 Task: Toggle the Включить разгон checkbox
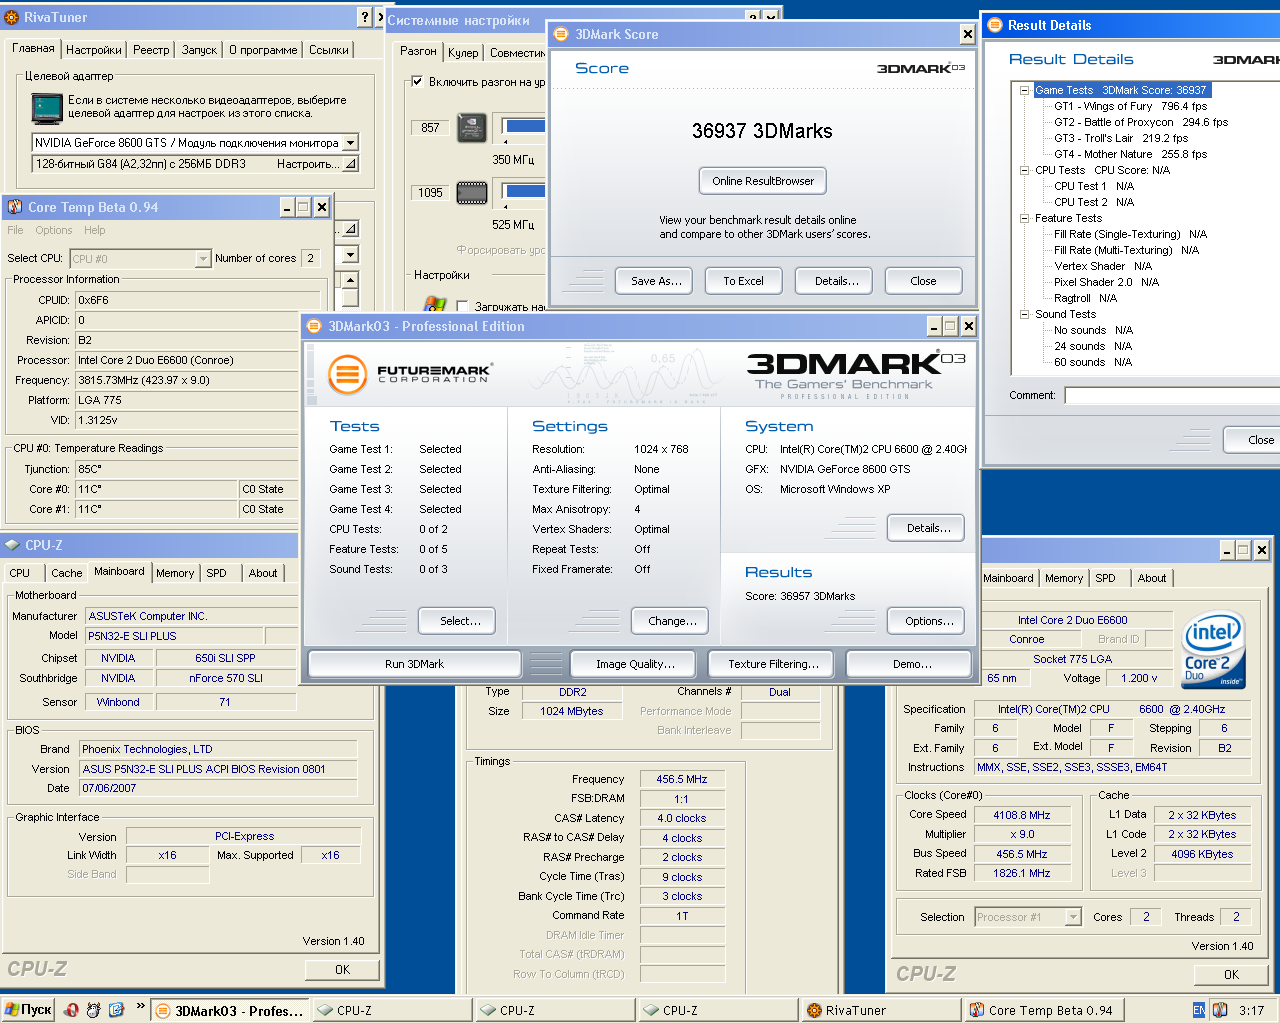point(418,82)
